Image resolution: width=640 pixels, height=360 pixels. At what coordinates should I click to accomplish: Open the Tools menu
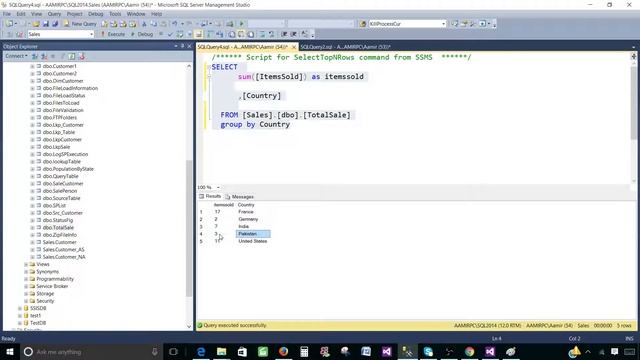point(115,14)
